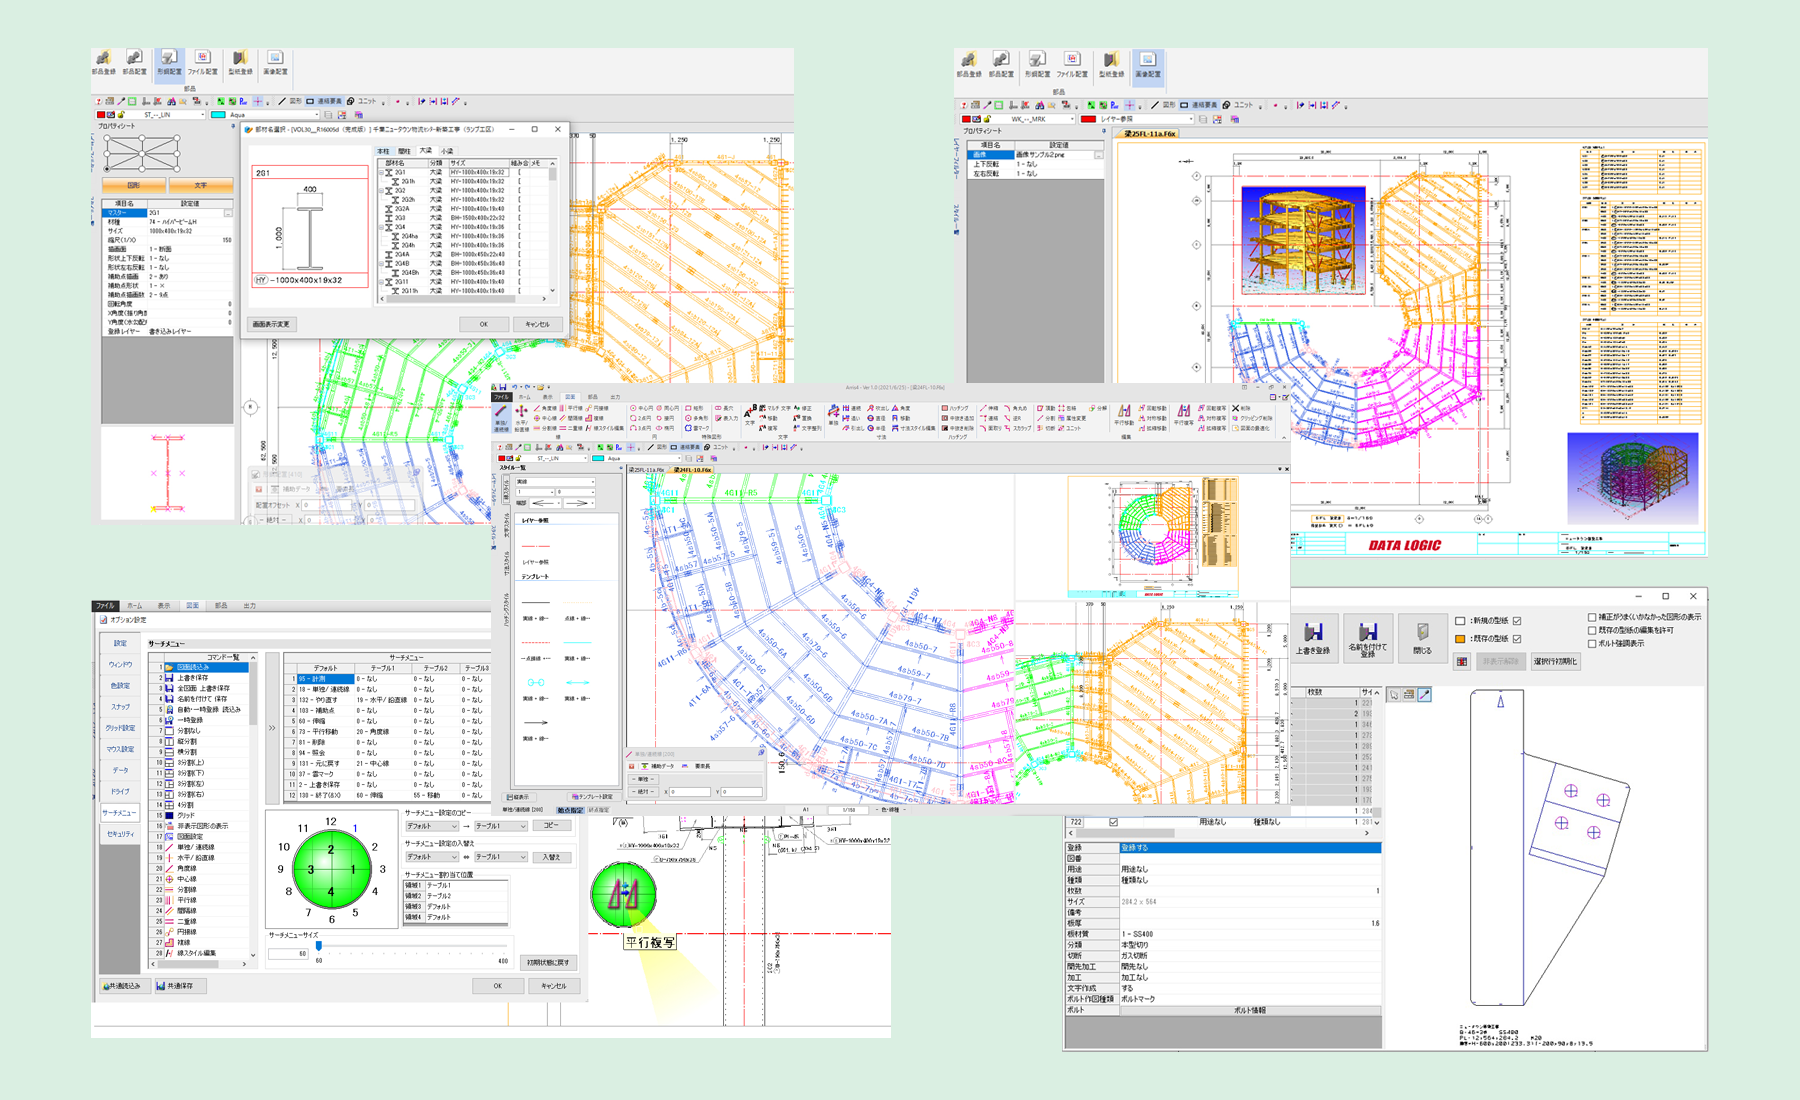The image size is (1800, 1100).
Task: Toggle the ボルト強調表示 checkbox
Action: (x=1592, y=644)
